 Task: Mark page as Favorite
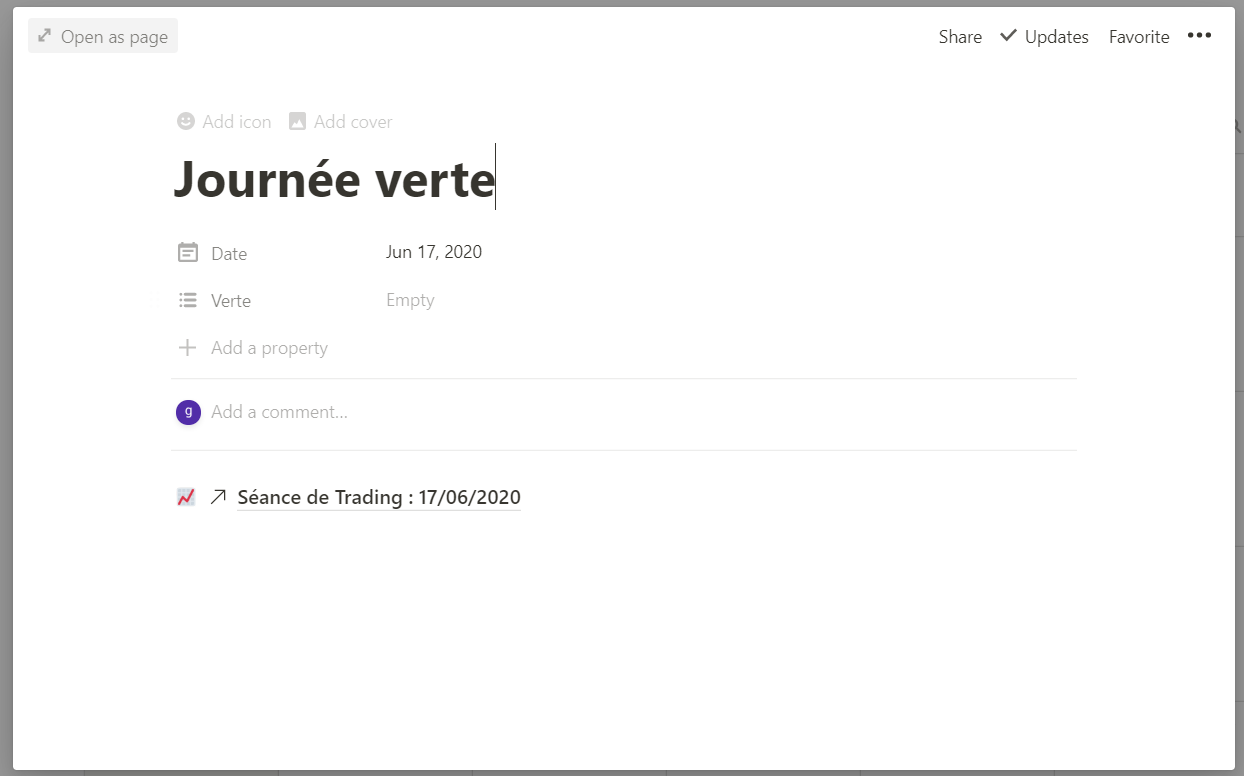click(1139, 37)
